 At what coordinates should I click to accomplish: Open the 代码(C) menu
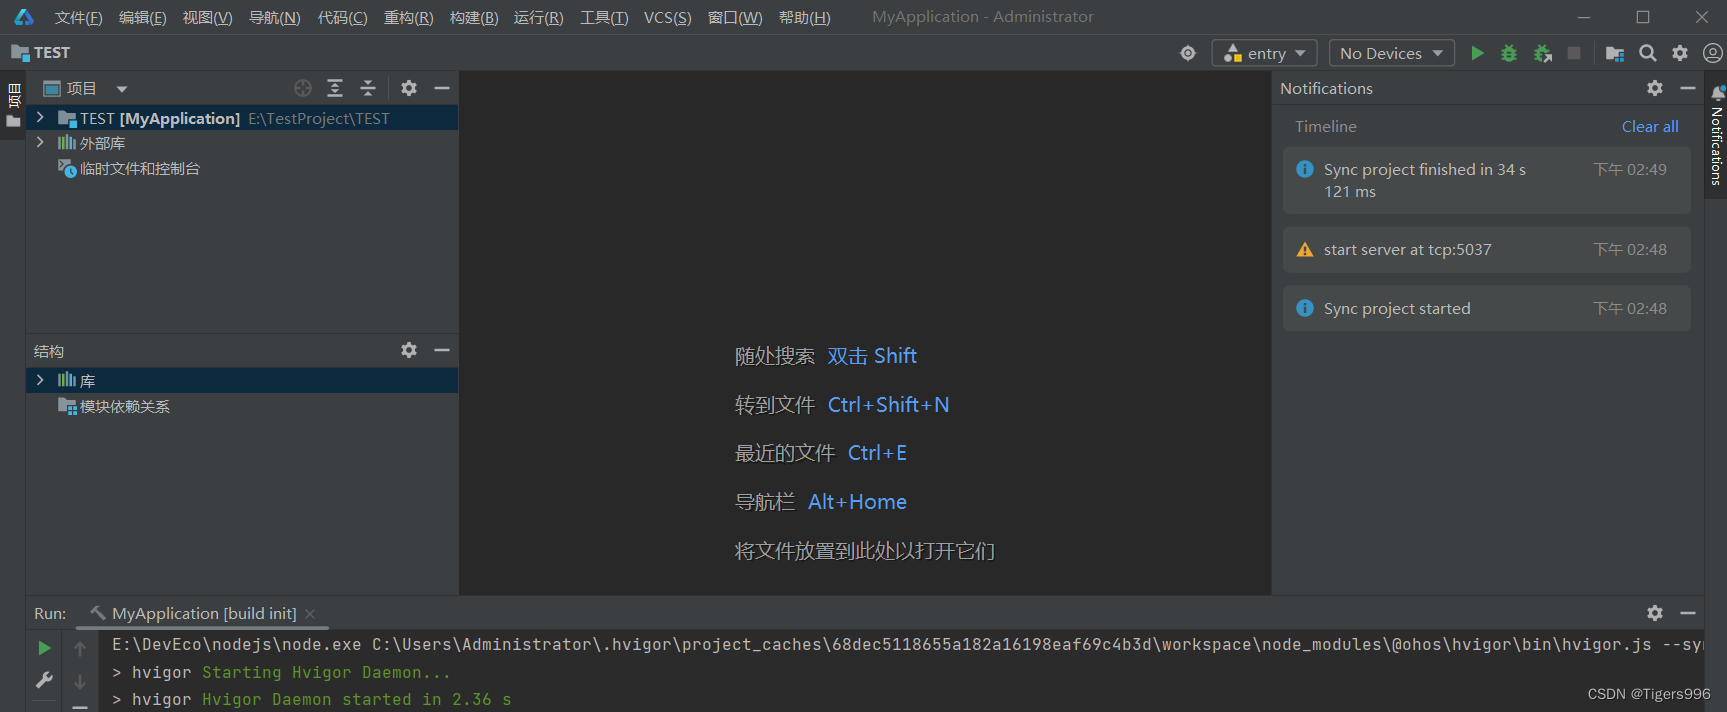pos(343,17)
